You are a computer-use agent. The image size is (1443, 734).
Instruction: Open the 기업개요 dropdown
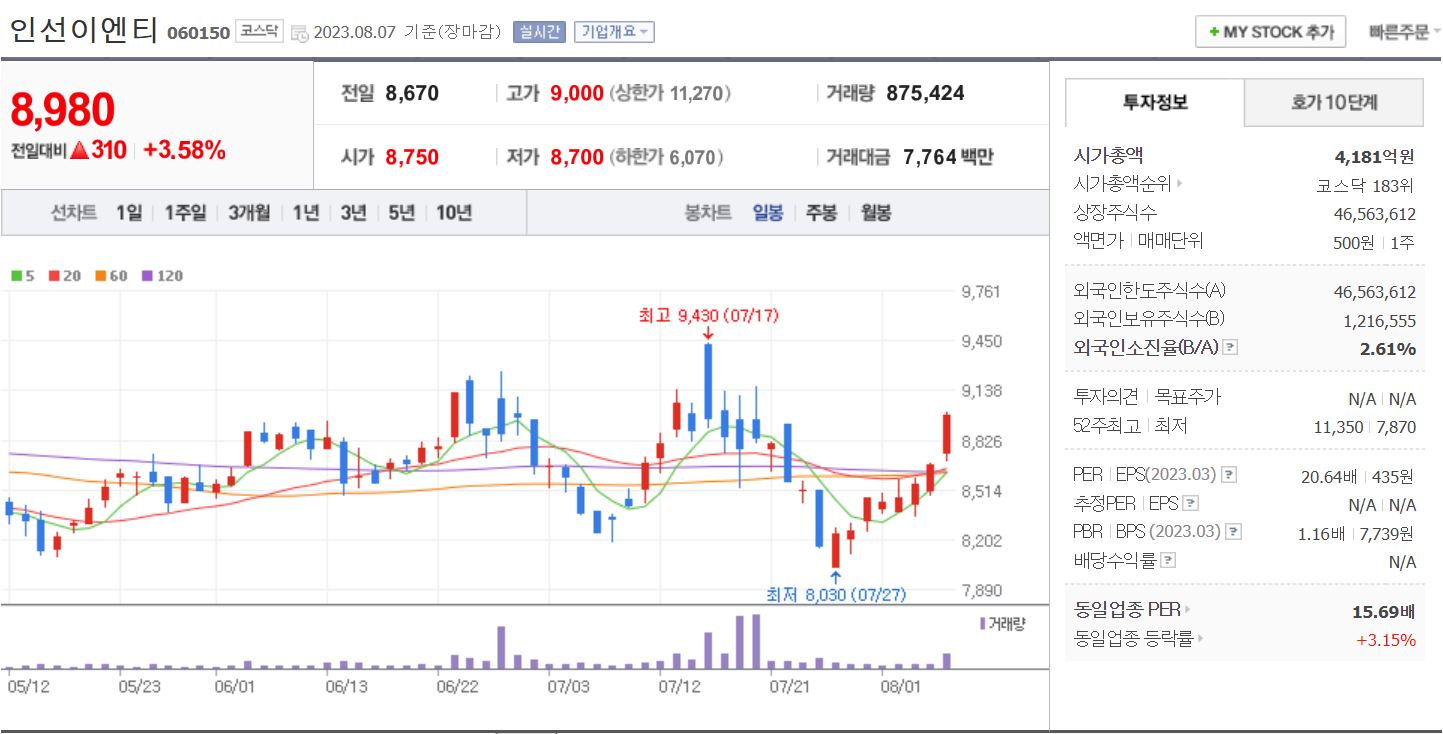pyautogui.click(x=614, y=32)
